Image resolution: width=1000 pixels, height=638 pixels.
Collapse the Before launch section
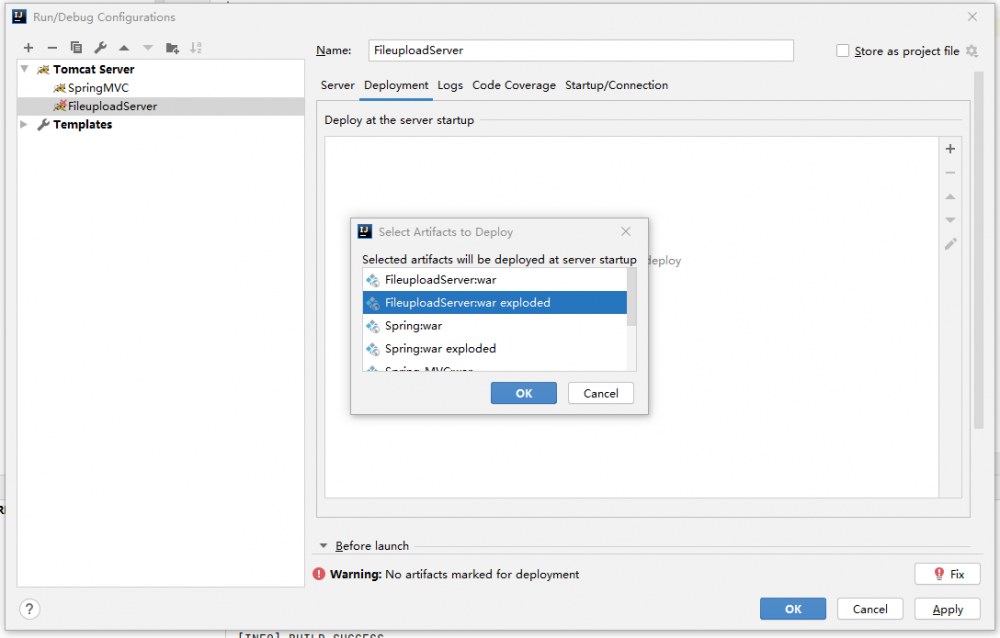(323, 546)
